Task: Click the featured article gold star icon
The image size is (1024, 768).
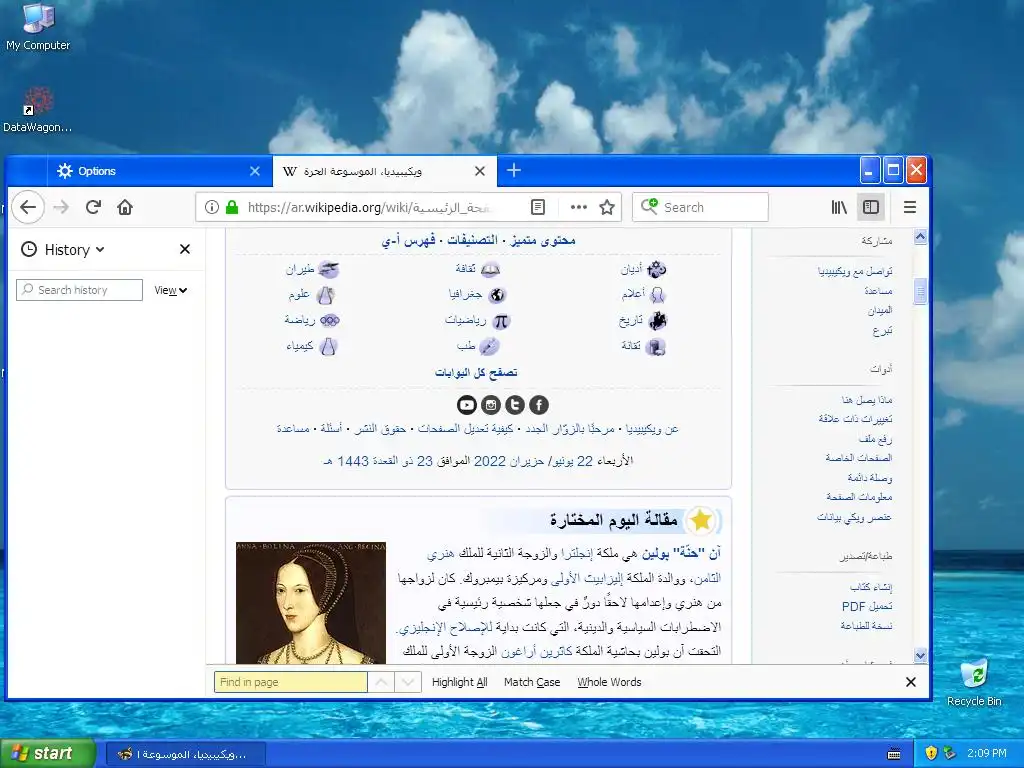Action: point(701,520)
